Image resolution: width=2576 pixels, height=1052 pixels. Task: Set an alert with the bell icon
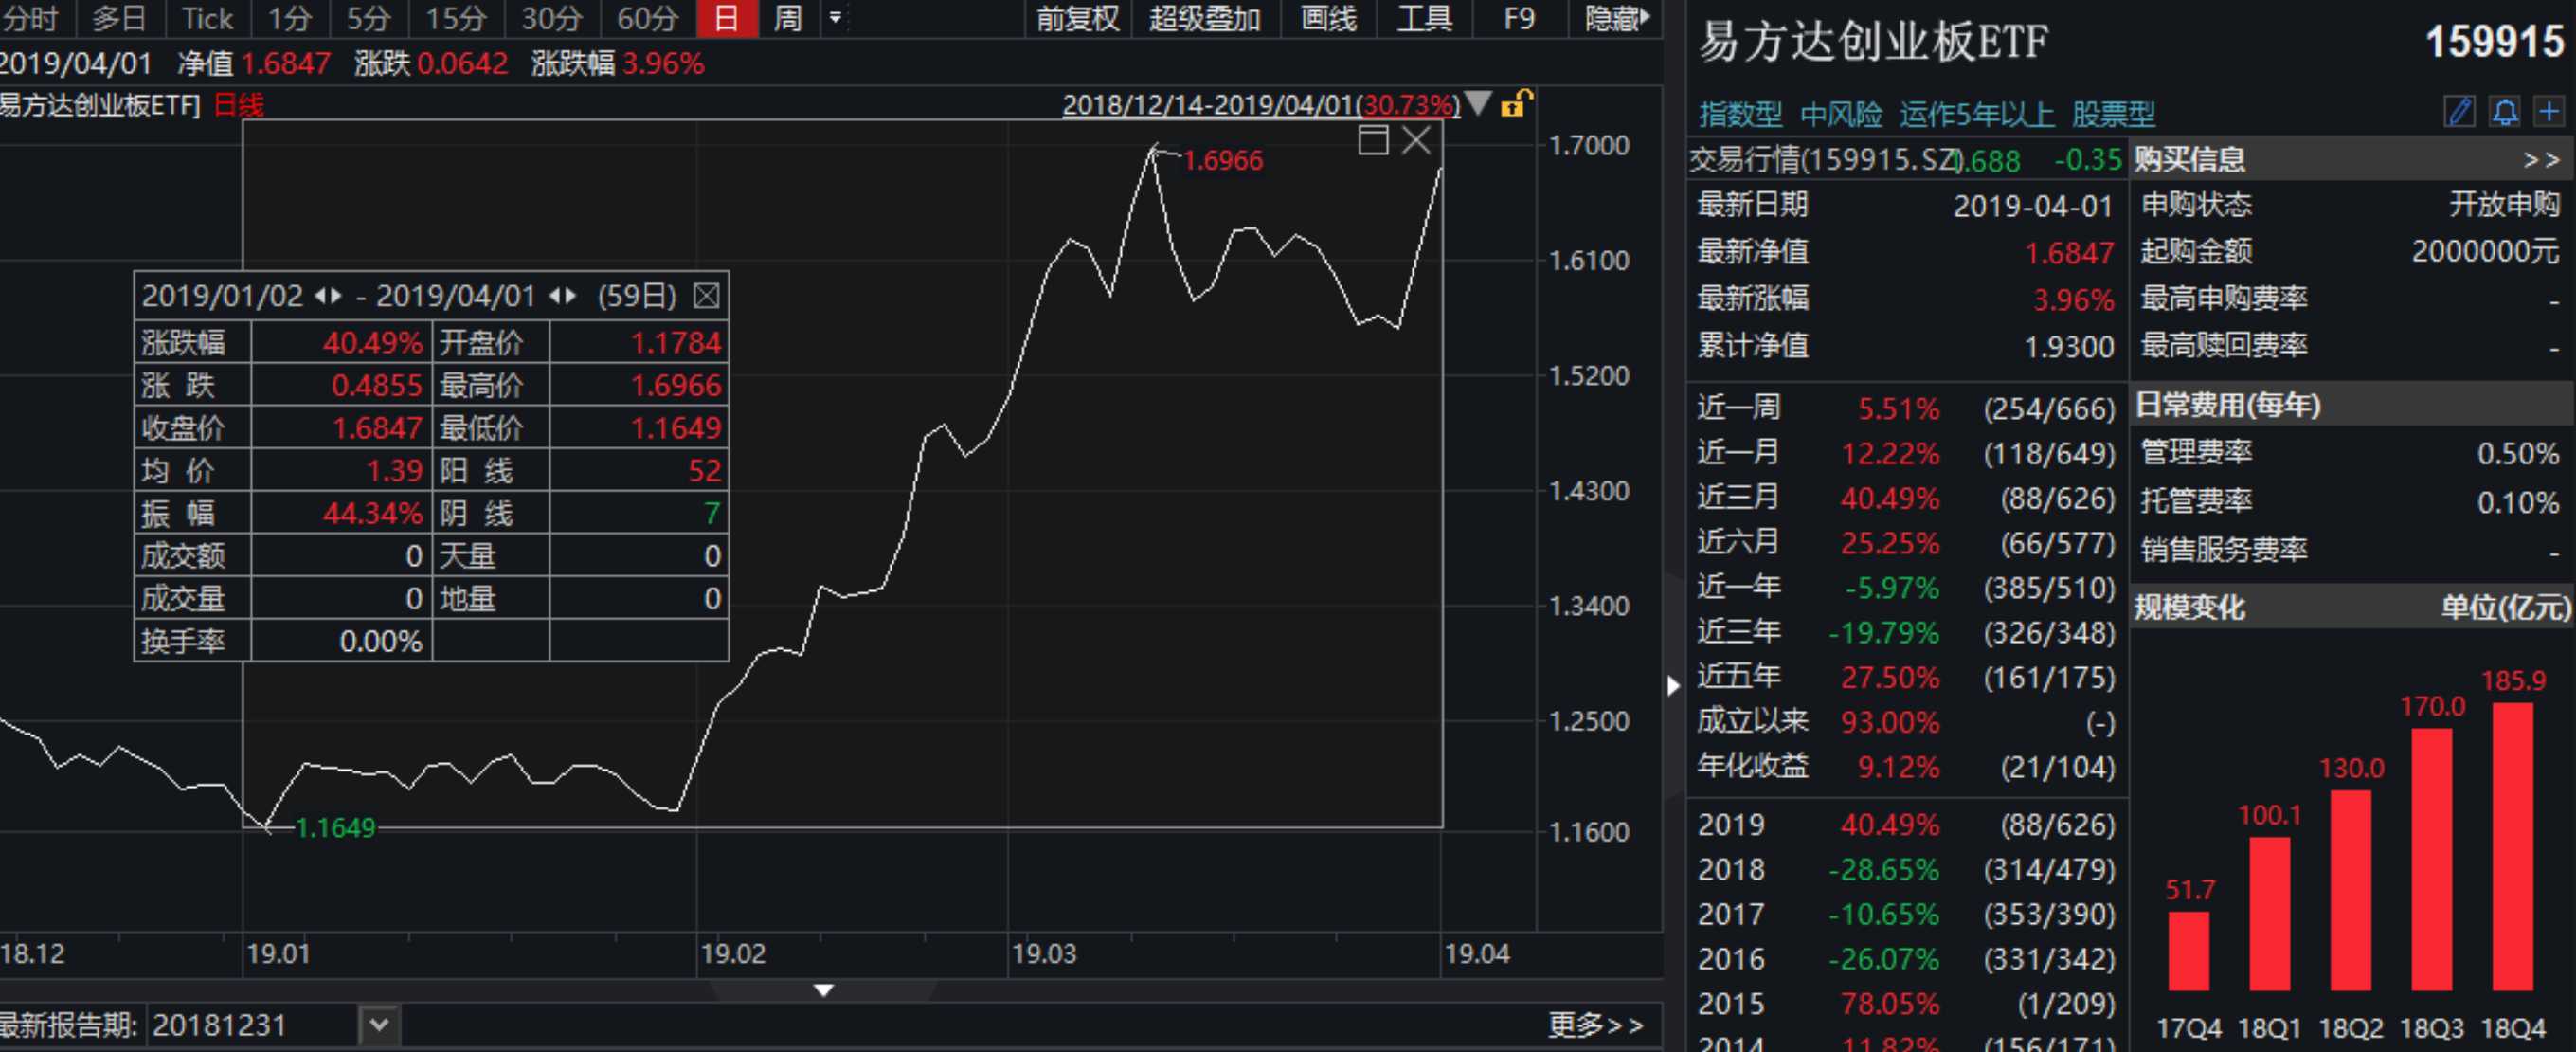[x=2504, y=112]
